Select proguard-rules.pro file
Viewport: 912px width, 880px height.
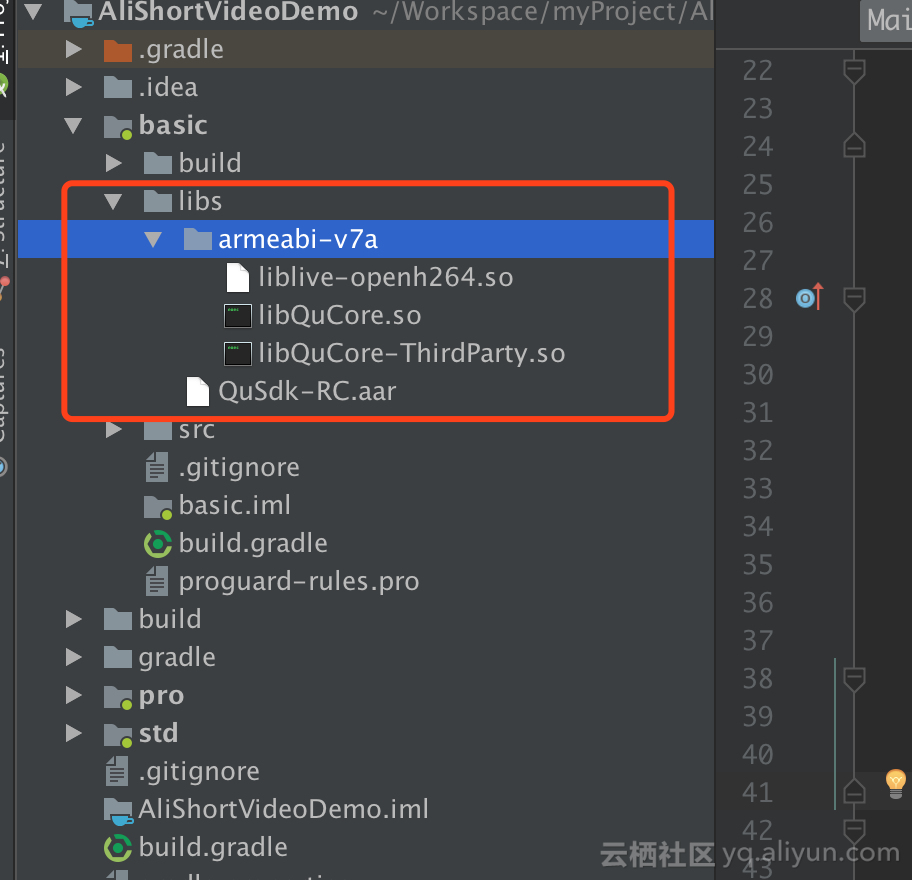(299, 582)
